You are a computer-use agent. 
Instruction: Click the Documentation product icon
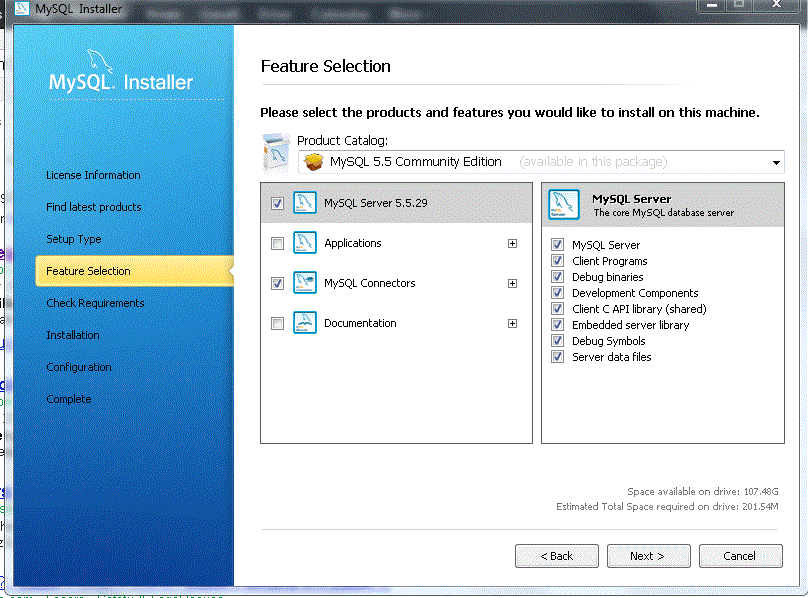coord(304,322)
